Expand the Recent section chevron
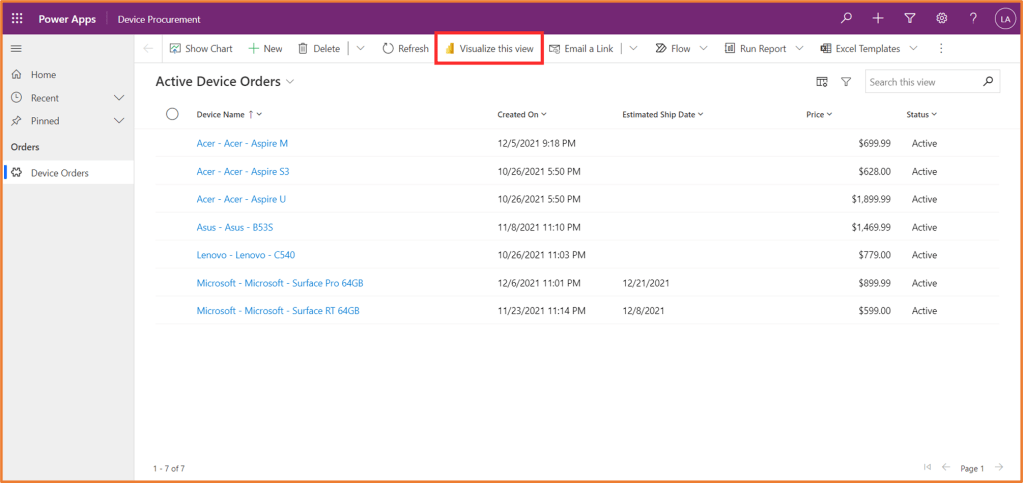 (x=119, y=98)
